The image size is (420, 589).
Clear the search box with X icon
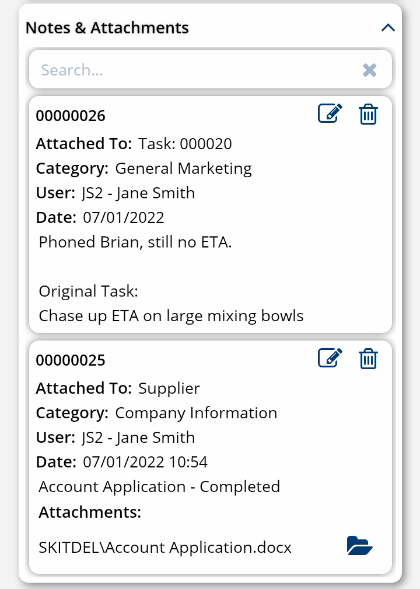tap(369, 70)
